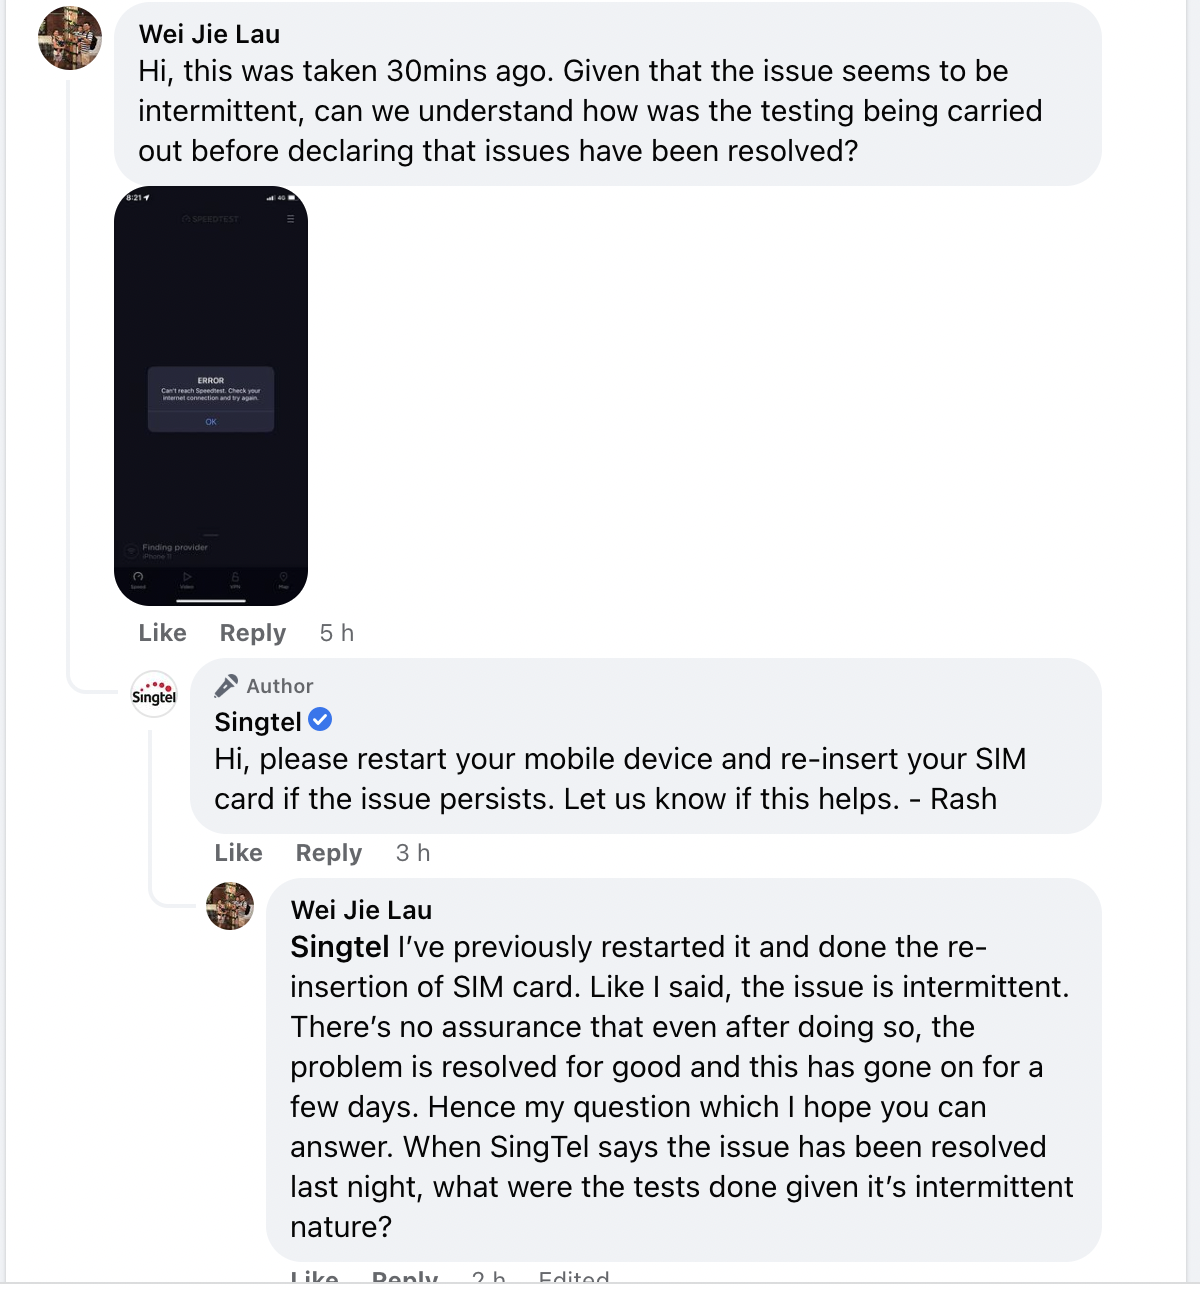The height and width of the screenshot is (1290, 1200).
Task: View edit history via the Edited label
Action: 574,1277
